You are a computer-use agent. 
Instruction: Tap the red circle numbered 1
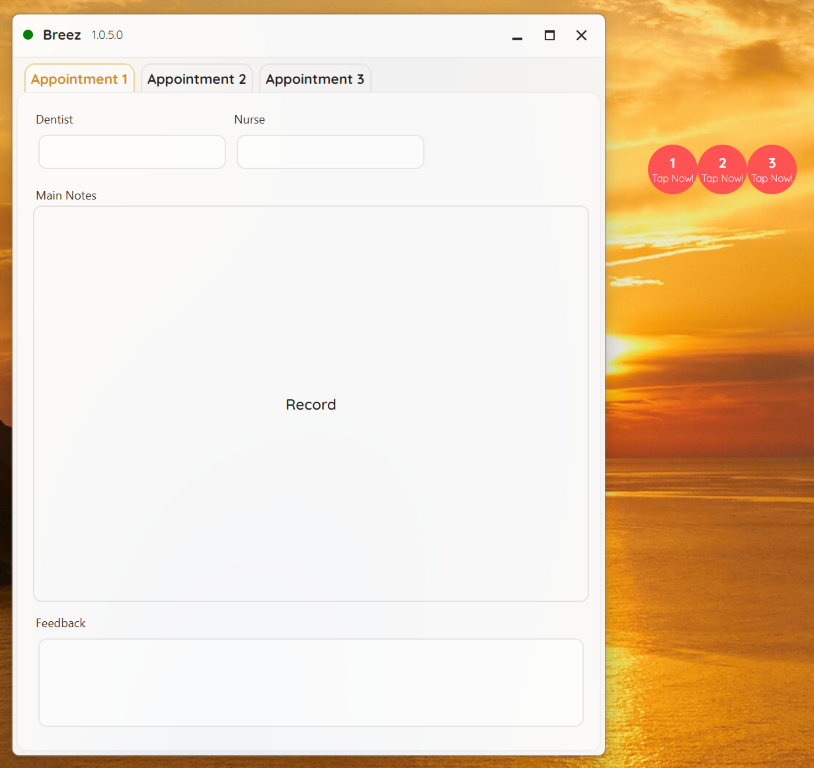(672, 169)
